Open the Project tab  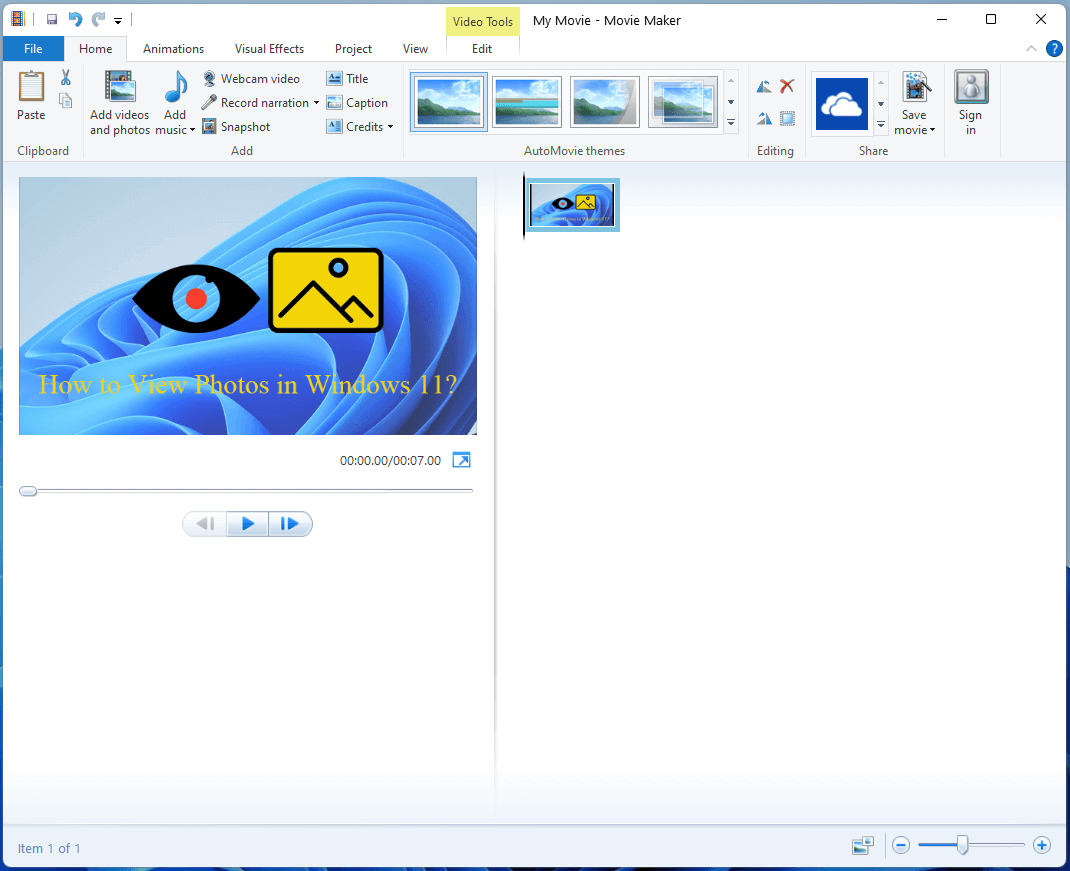(x=353, y=48)
